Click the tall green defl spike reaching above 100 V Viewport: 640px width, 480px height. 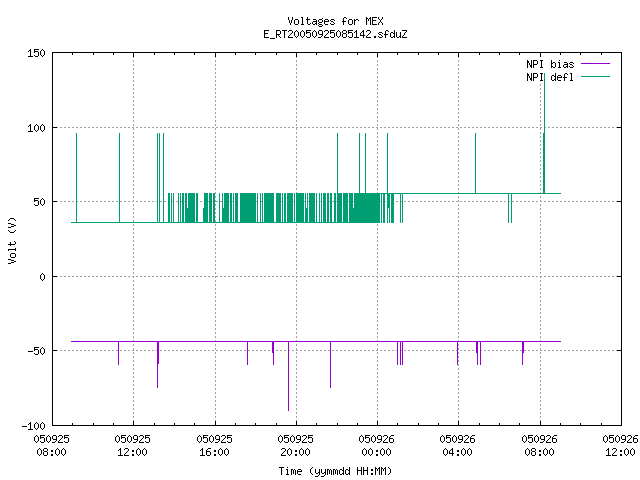[x=544, y=133]
